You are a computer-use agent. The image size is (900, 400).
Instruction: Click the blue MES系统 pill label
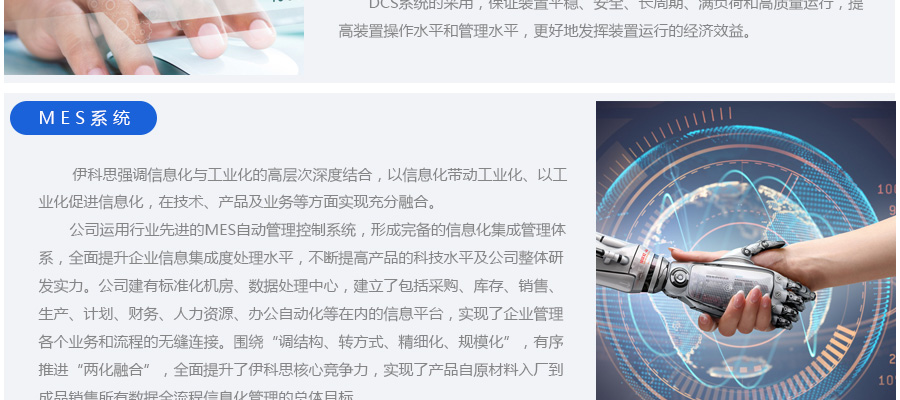83,118
